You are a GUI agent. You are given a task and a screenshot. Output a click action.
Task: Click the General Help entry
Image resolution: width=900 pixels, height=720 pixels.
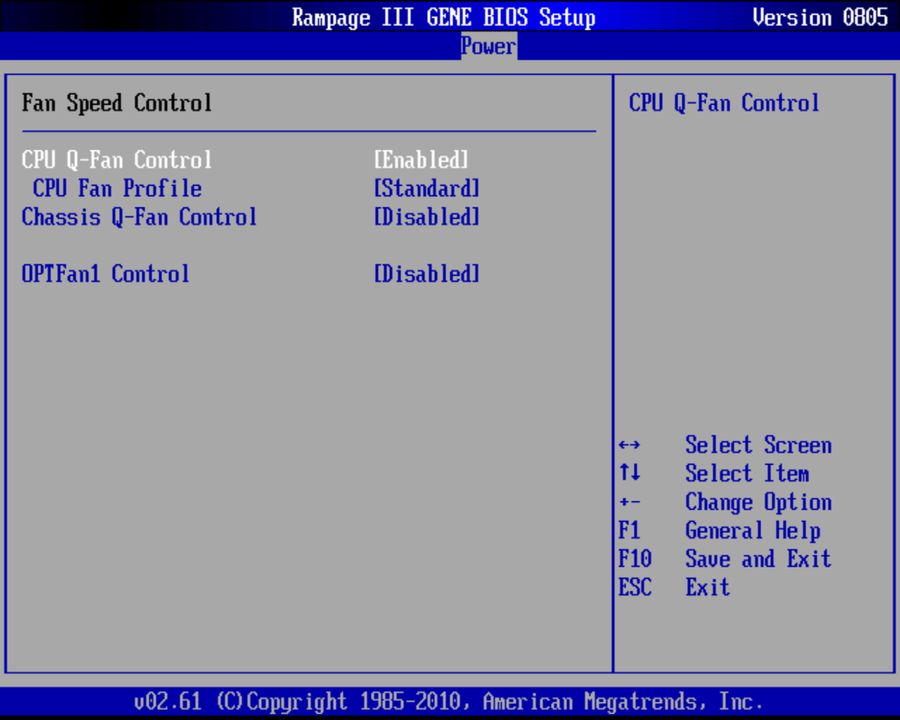[x=752, y=531]
